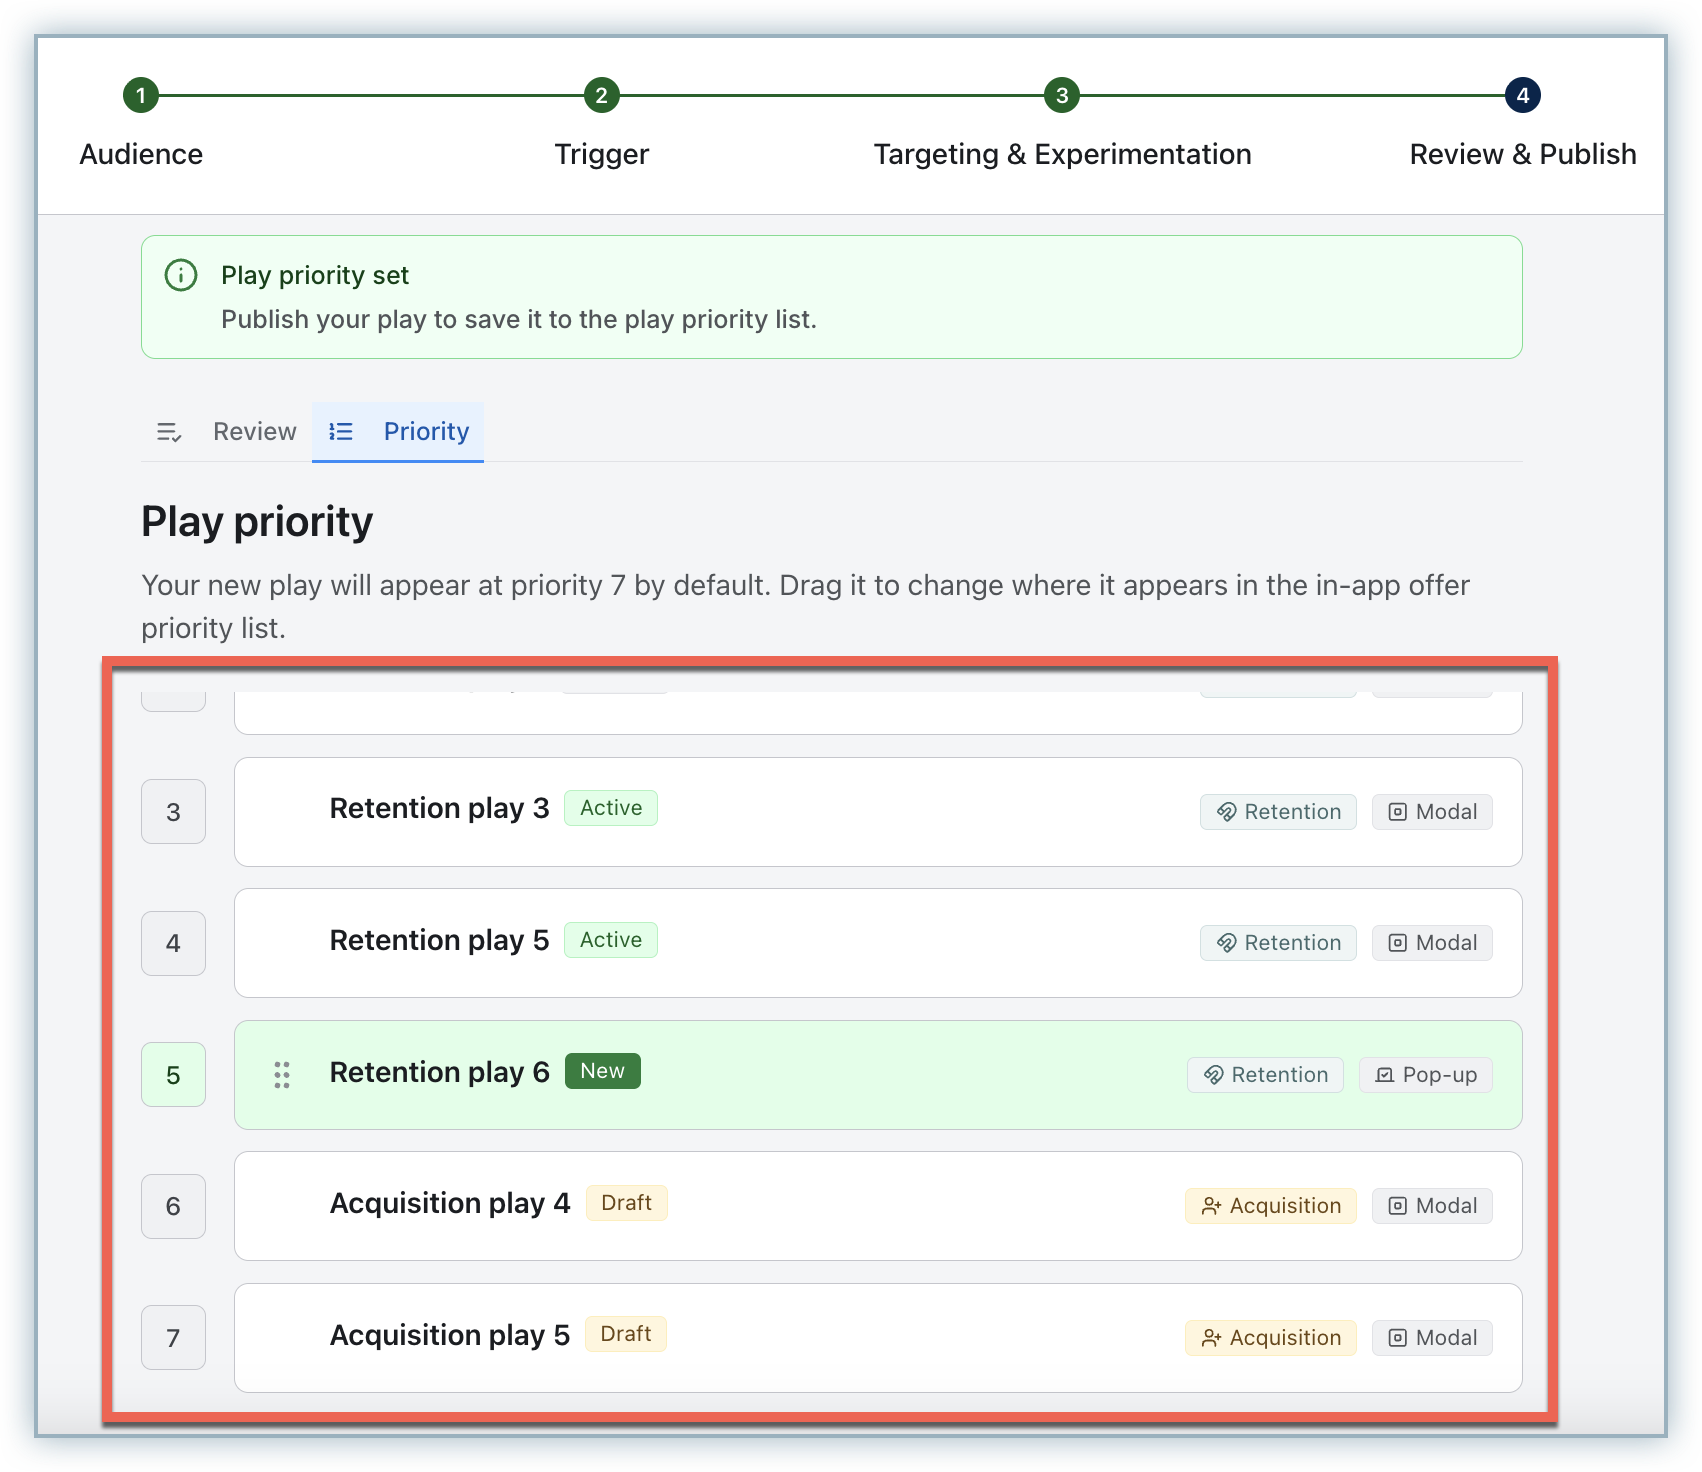The height and width of the screenshot is (1472, 1702).
Task: Click Modal tag on Acquisition play 5
Action: pyautogui.click(x=1432, y=1338)
